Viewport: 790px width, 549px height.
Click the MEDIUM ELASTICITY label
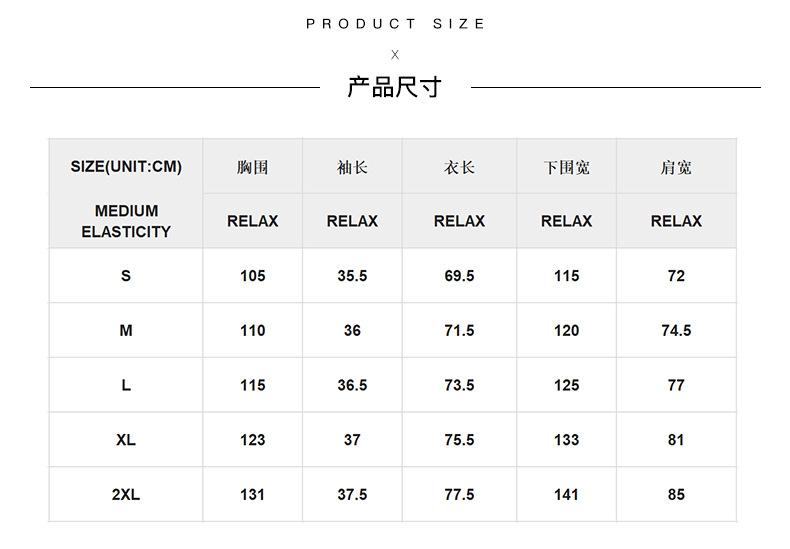pos(126,221)
